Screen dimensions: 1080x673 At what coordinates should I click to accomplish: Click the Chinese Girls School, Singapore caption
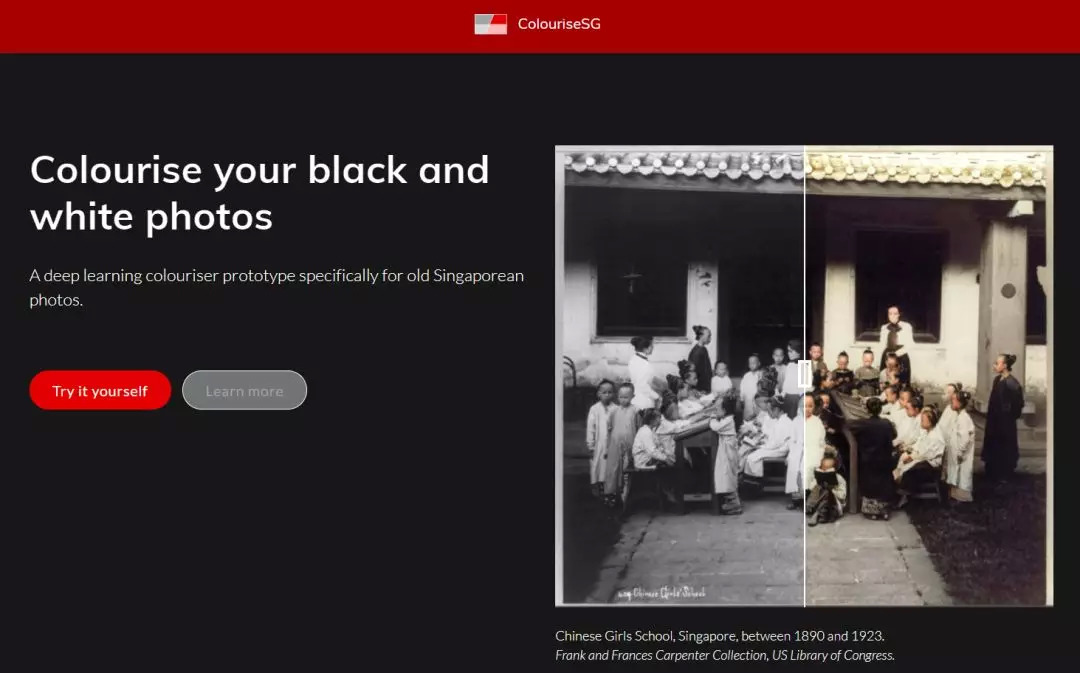[x=720, y=636]
